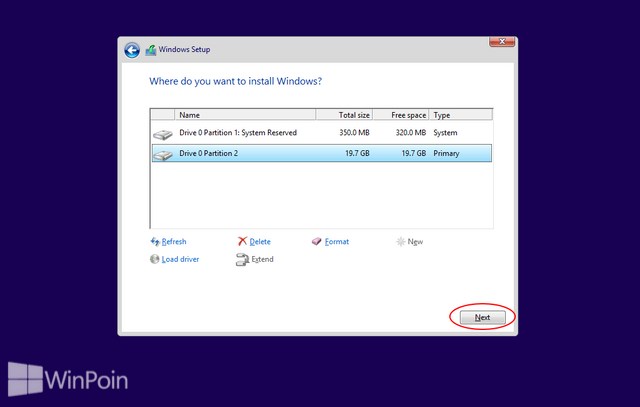This screenshot has width=640, height=407.
Task: Click the blue back arrow button
Action: tap(132, 50)
